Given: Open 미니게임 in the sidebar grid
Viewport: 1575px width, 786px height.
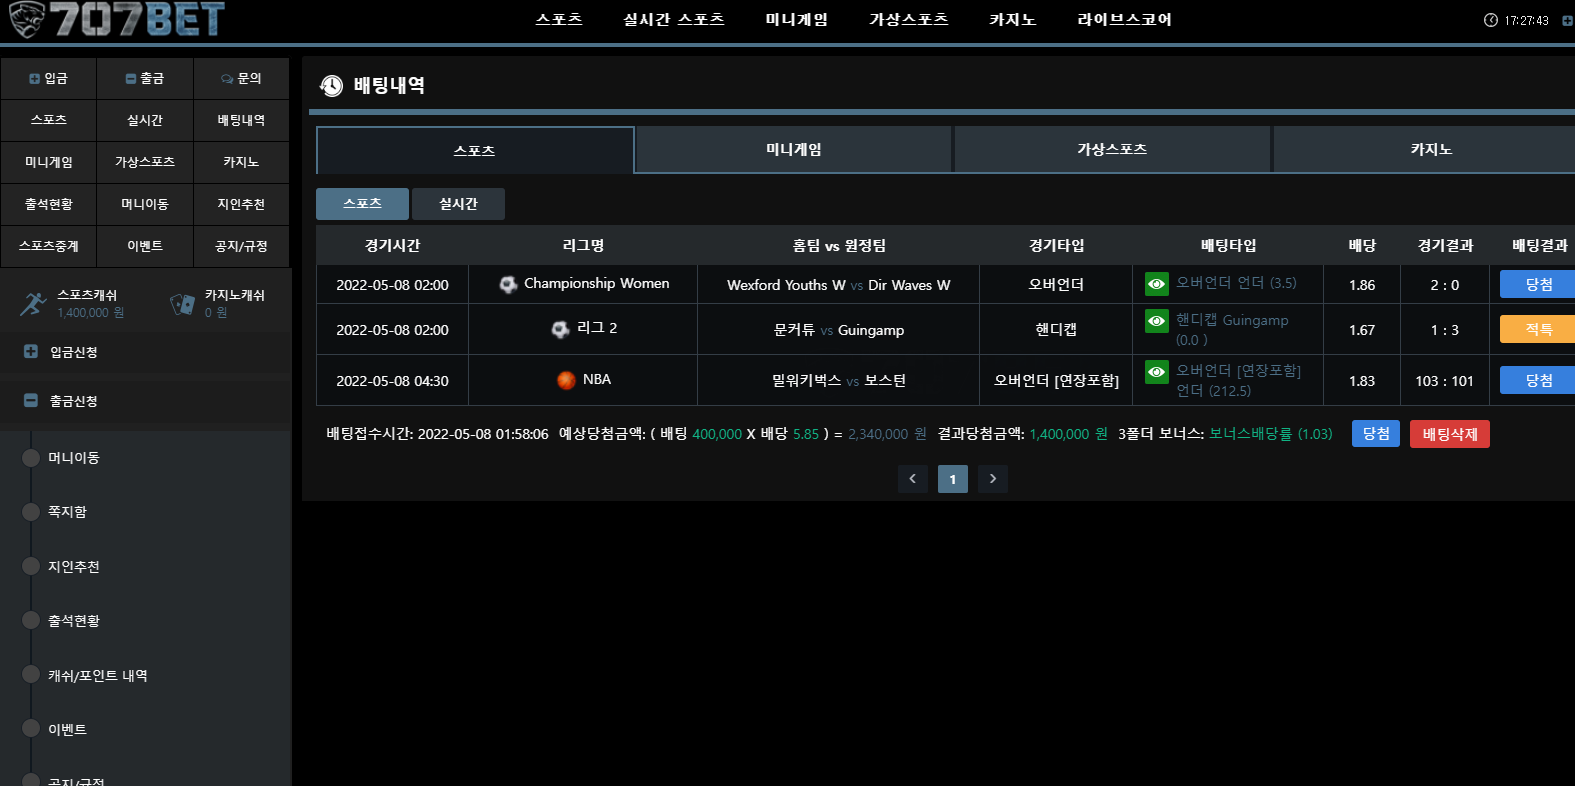Looking at the screenshot, I should pos(49,162).
